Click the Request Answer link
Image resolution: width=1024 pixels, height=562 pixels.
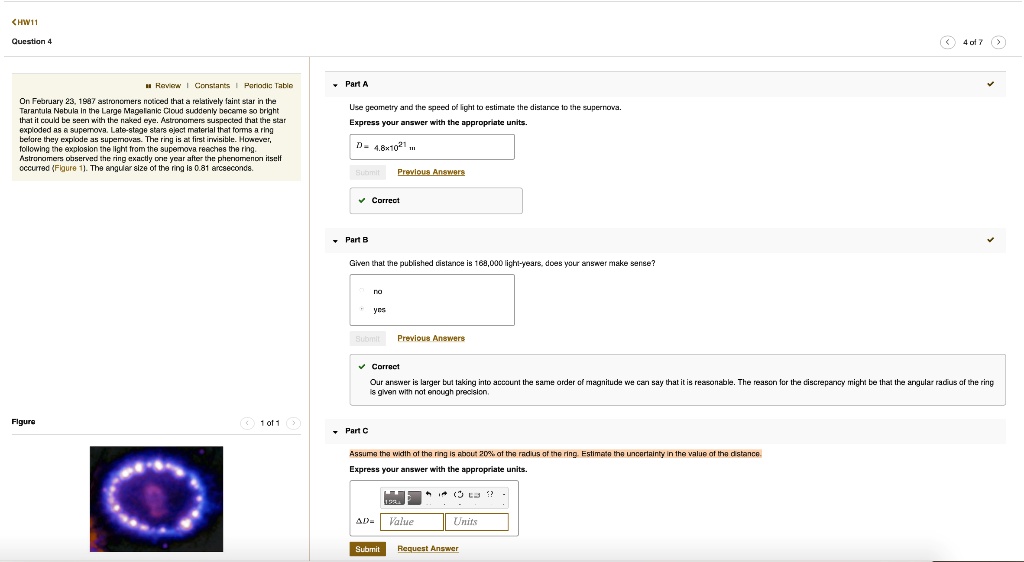point(427,549)
